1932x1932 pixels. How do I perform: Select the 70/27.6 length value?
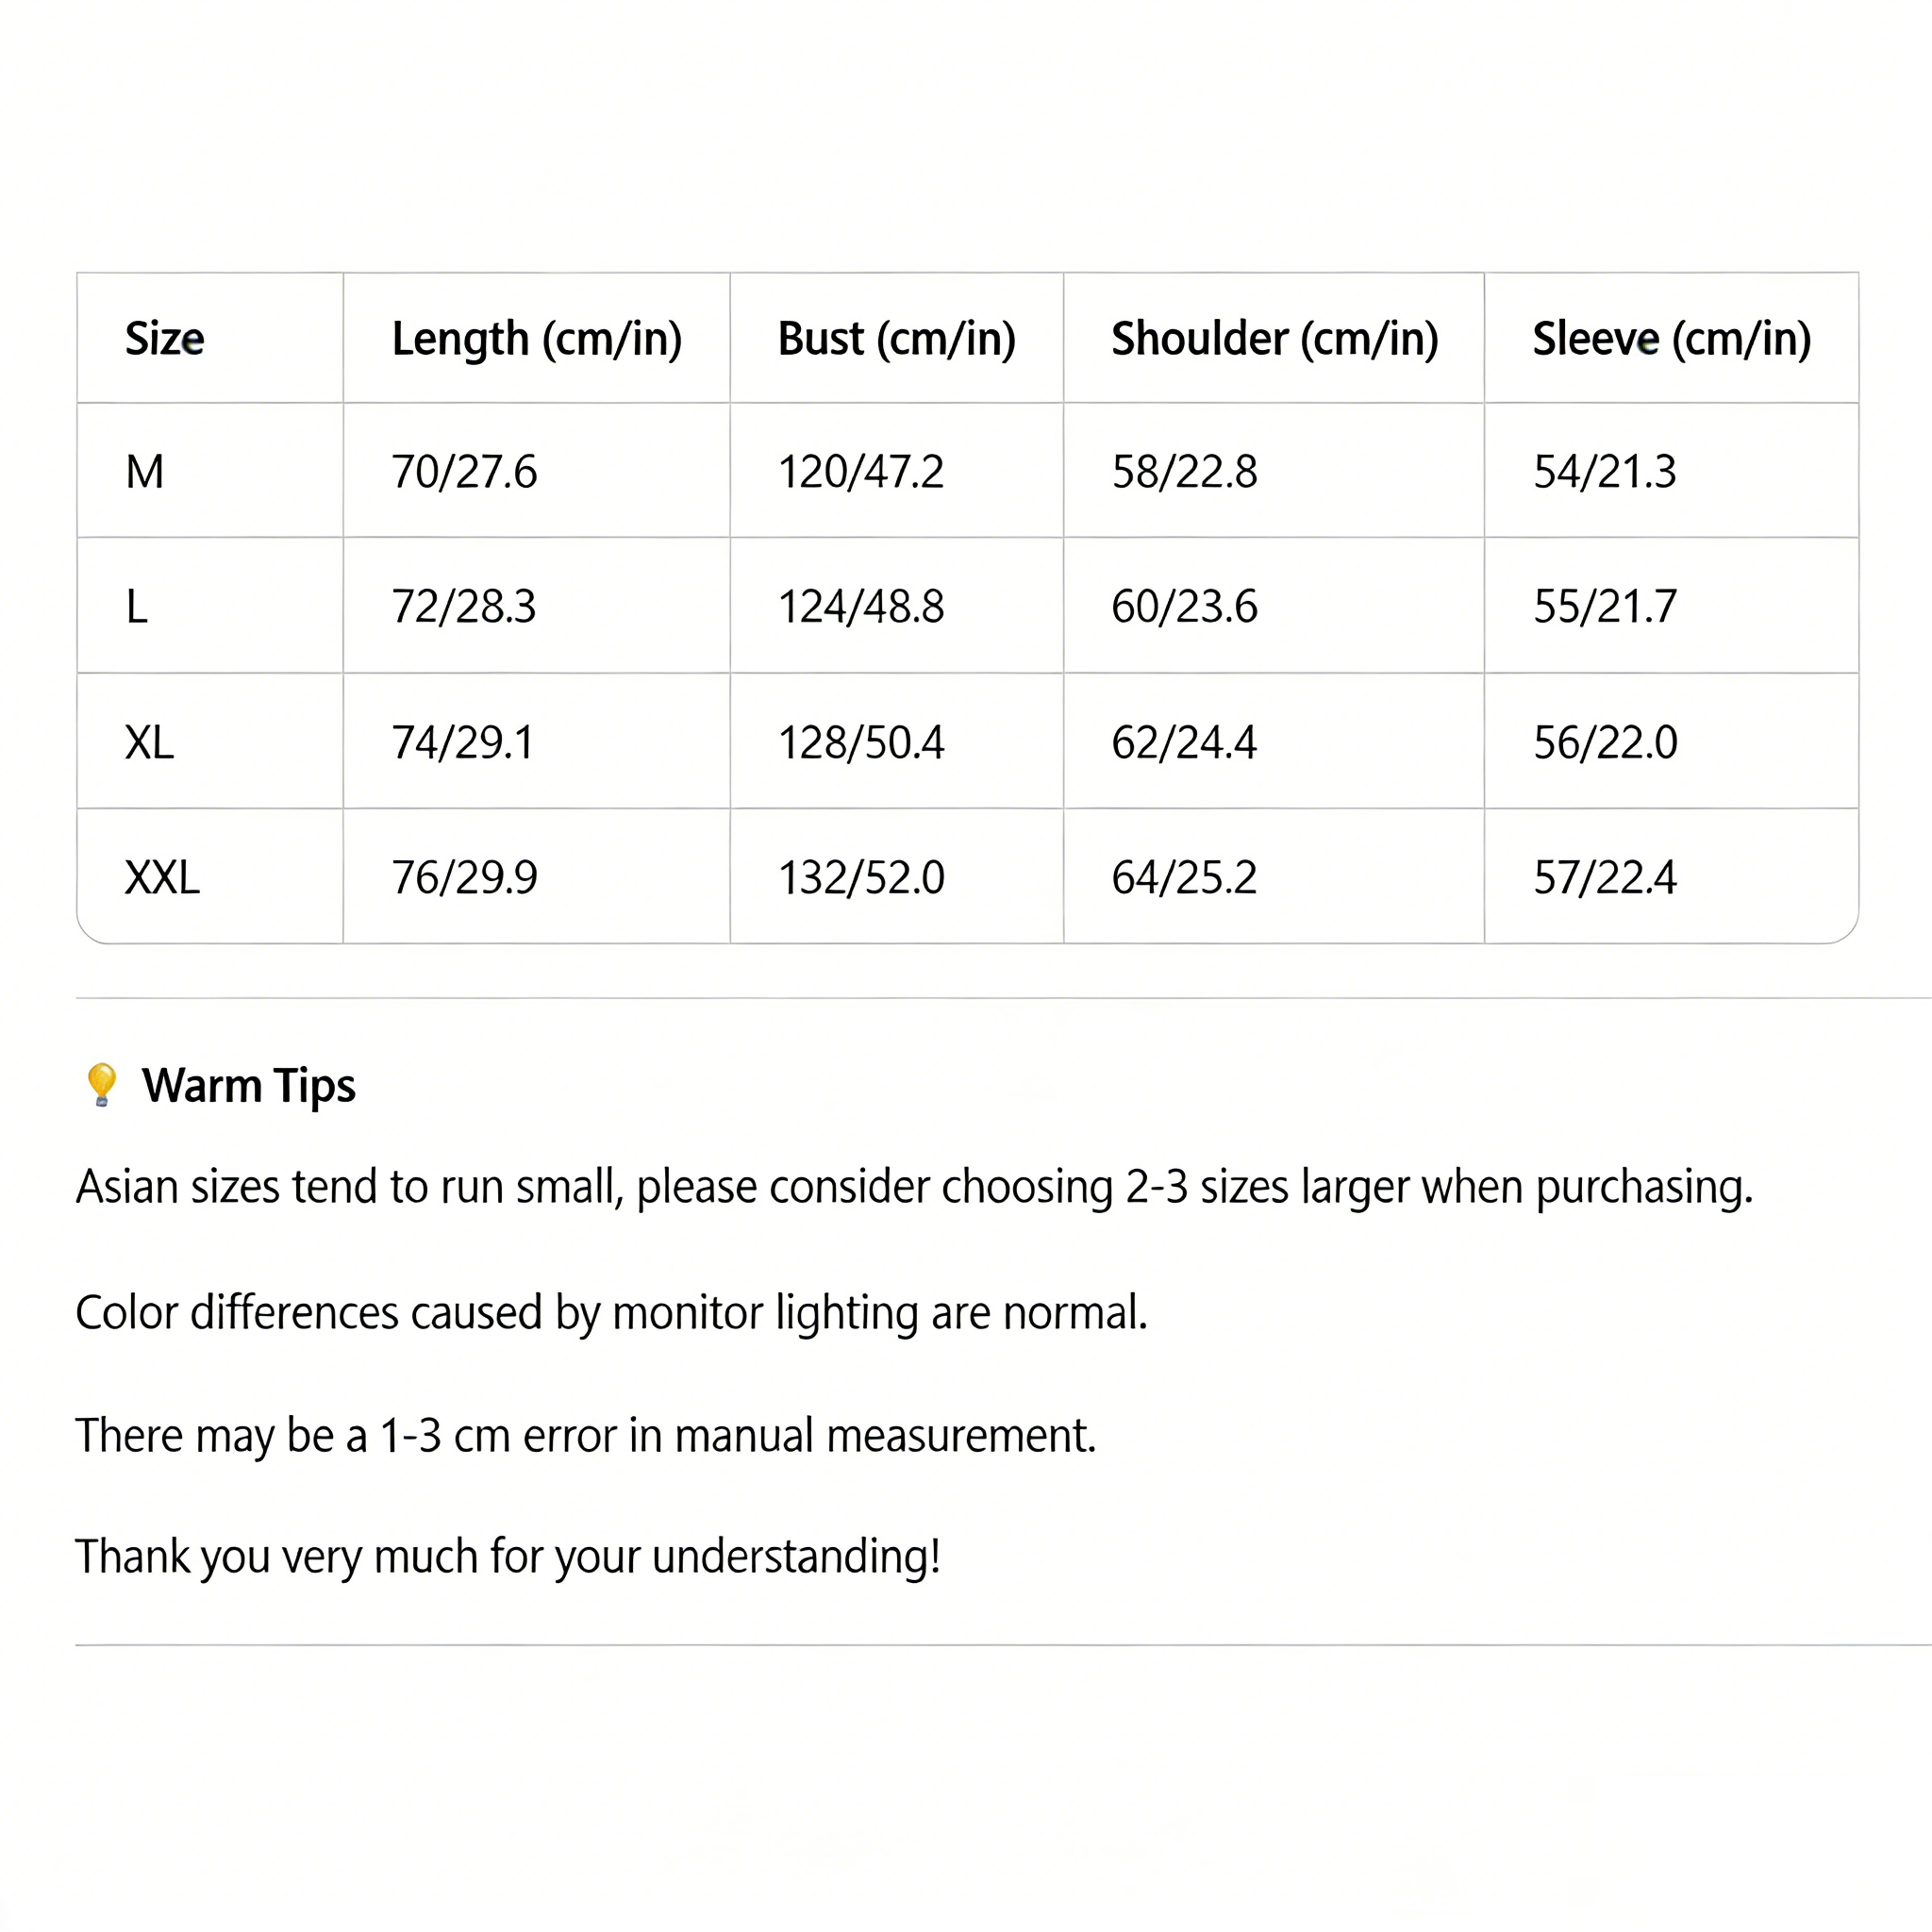pos(464,471)
